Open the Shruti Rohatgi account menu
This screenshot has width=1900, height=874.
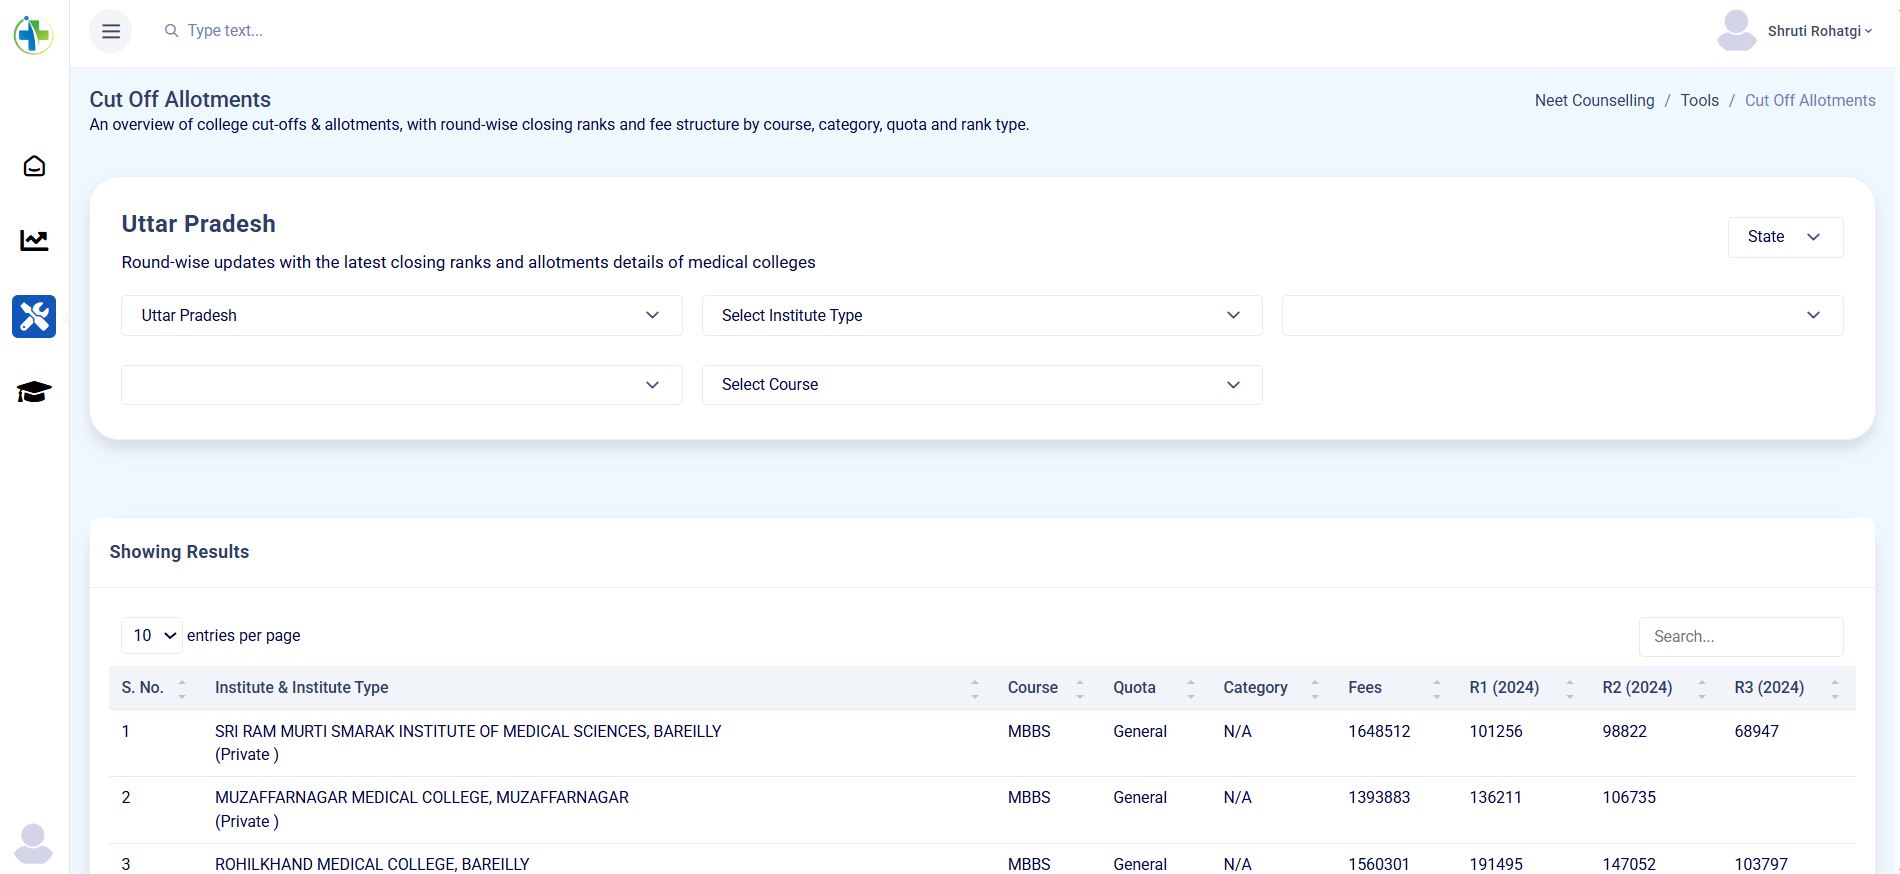pyautogui.click(x=1820, y=31)
